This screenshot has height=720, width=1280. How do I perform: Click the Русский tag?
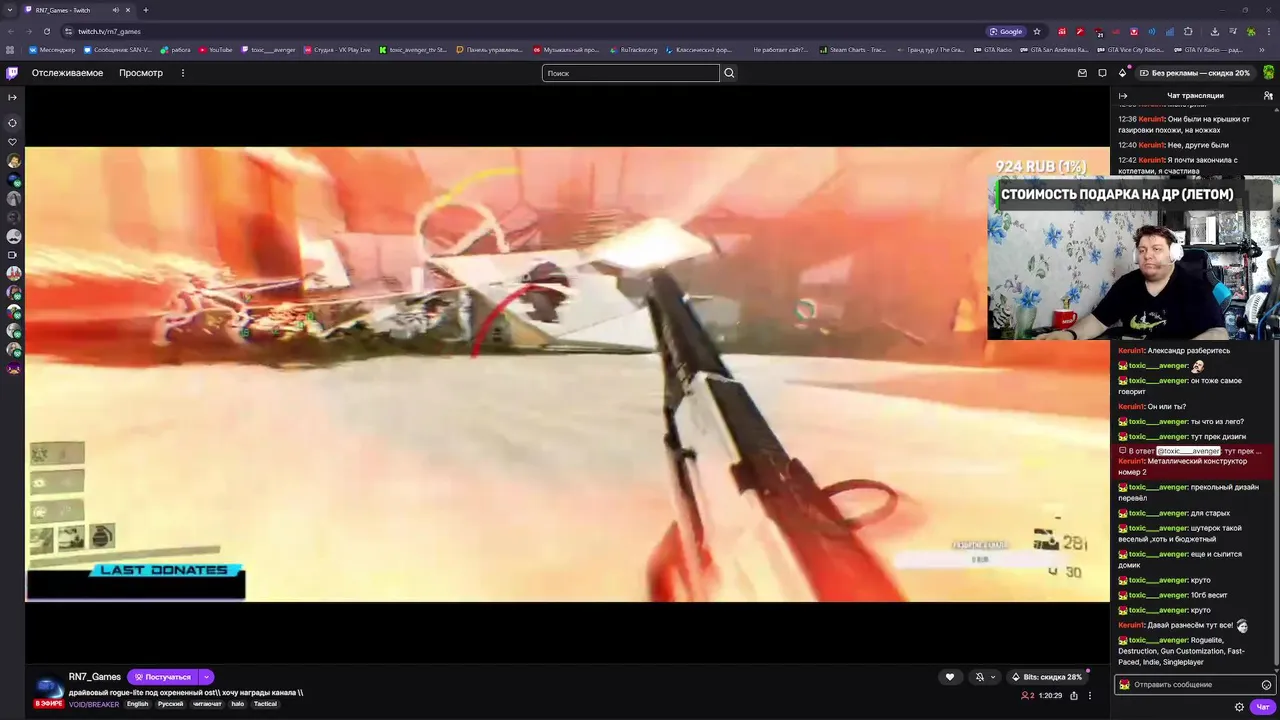point(170,704)
